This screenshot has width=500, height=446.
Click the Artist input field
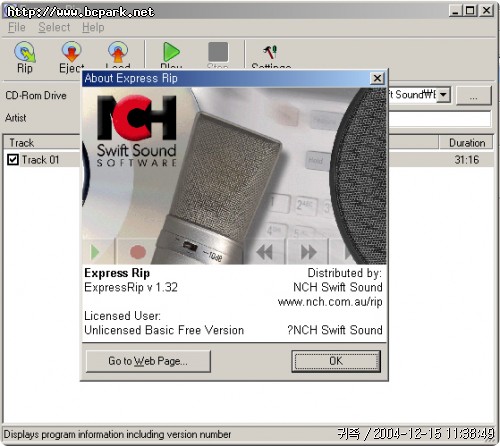(x=439, y=119)
